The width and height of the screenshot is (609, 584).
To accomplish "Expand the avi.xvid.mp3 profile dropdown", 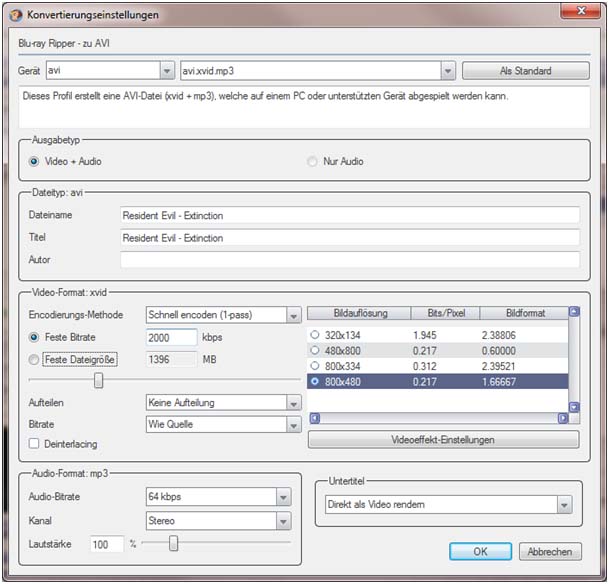I will 447,71.
